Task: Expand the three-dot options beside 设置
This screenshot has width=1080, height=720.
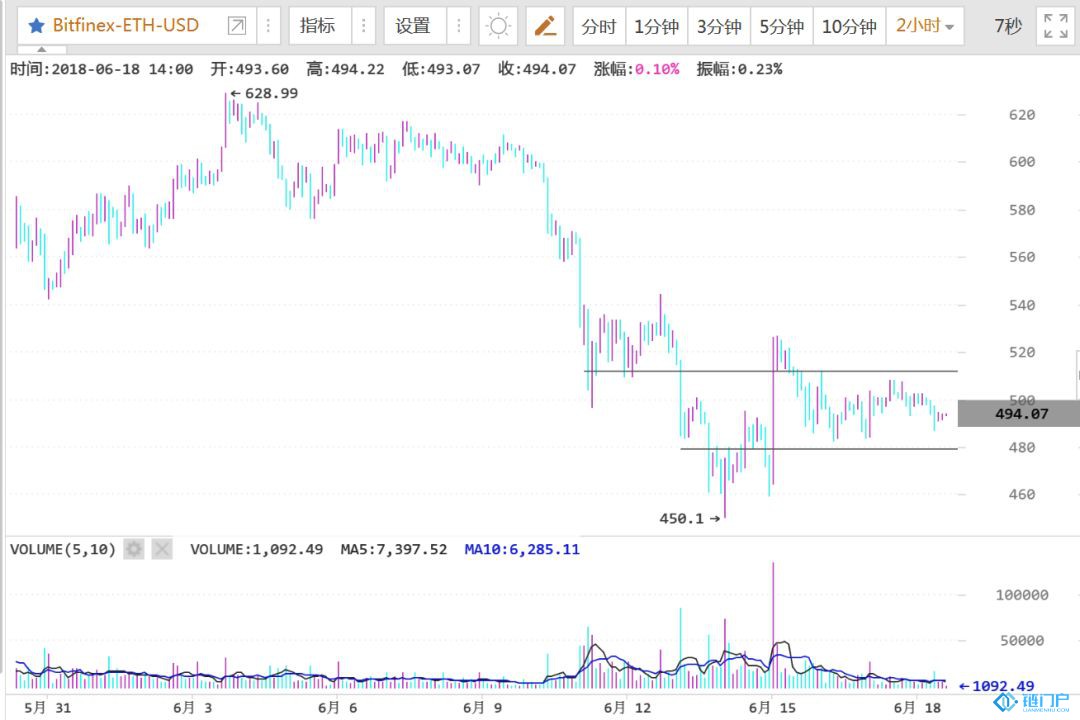Action: [x=458, y=26]
